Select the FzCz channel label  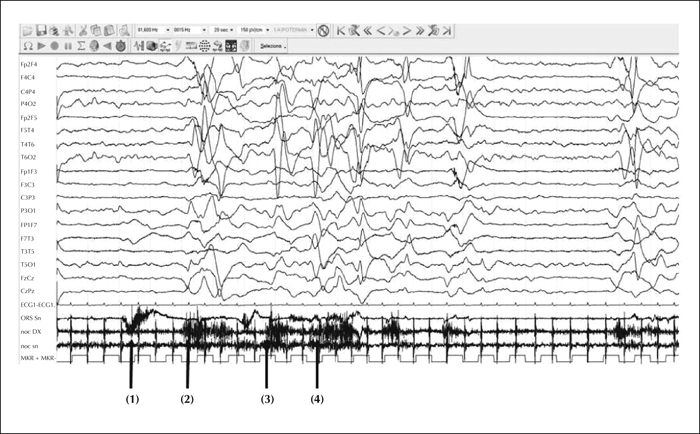27,278
